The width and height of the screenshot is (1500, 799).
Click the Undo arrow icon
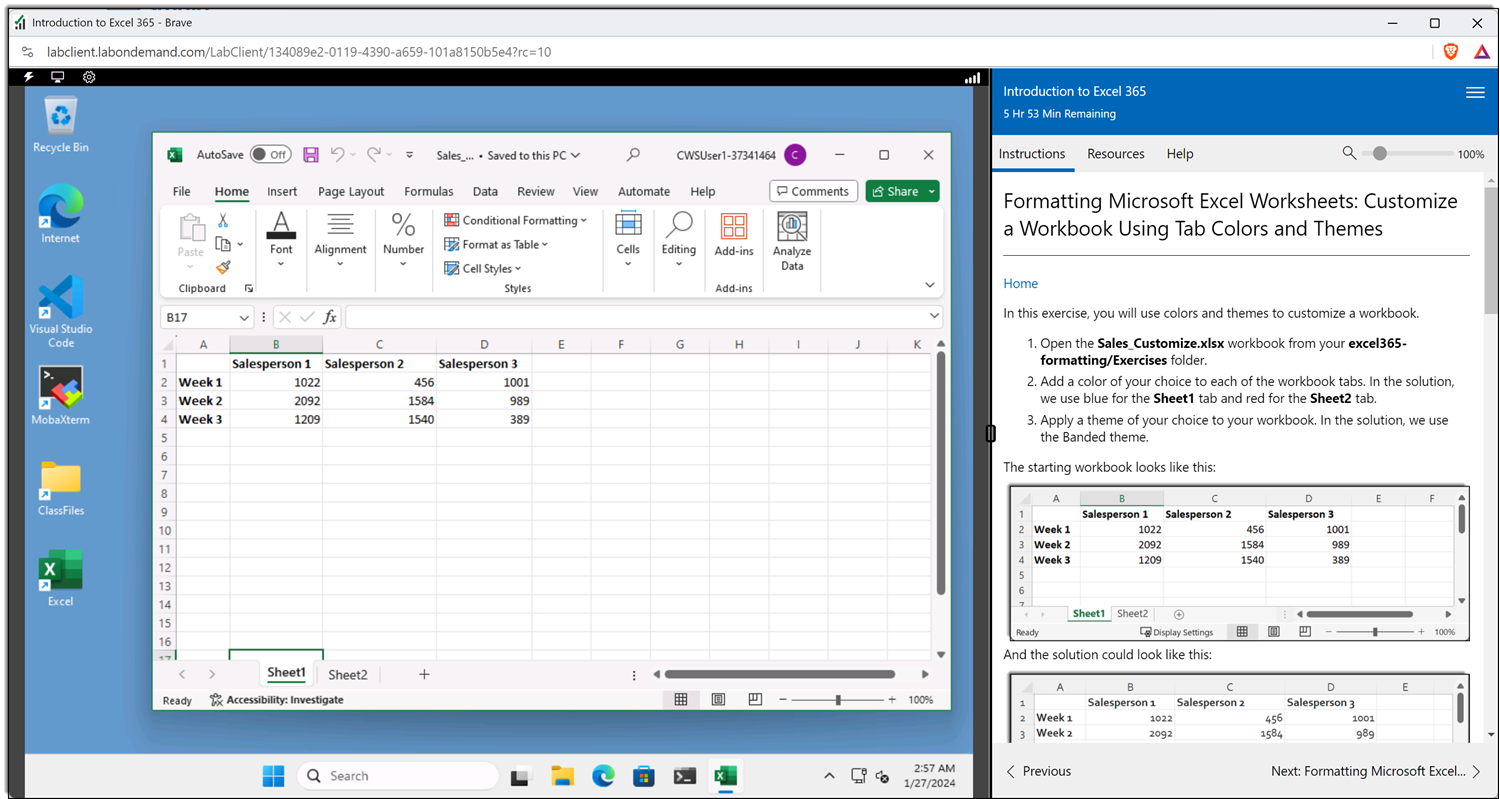point(338,154)
